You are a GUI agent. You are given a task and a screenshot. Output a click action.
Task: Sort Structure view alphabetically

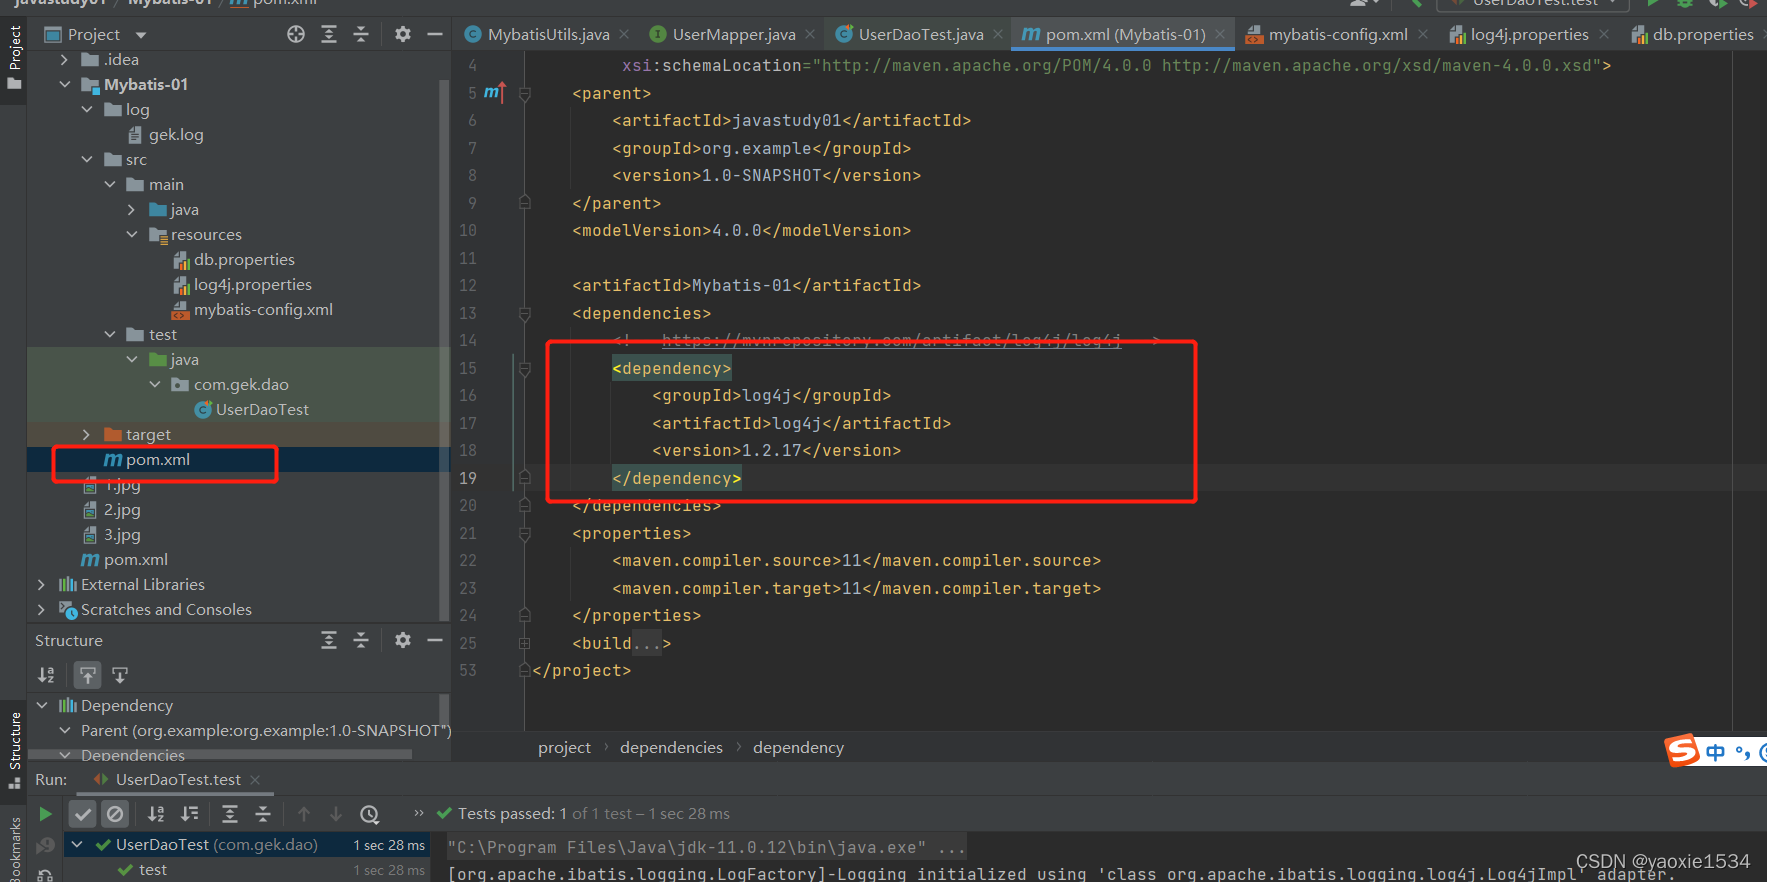[46, 675]
